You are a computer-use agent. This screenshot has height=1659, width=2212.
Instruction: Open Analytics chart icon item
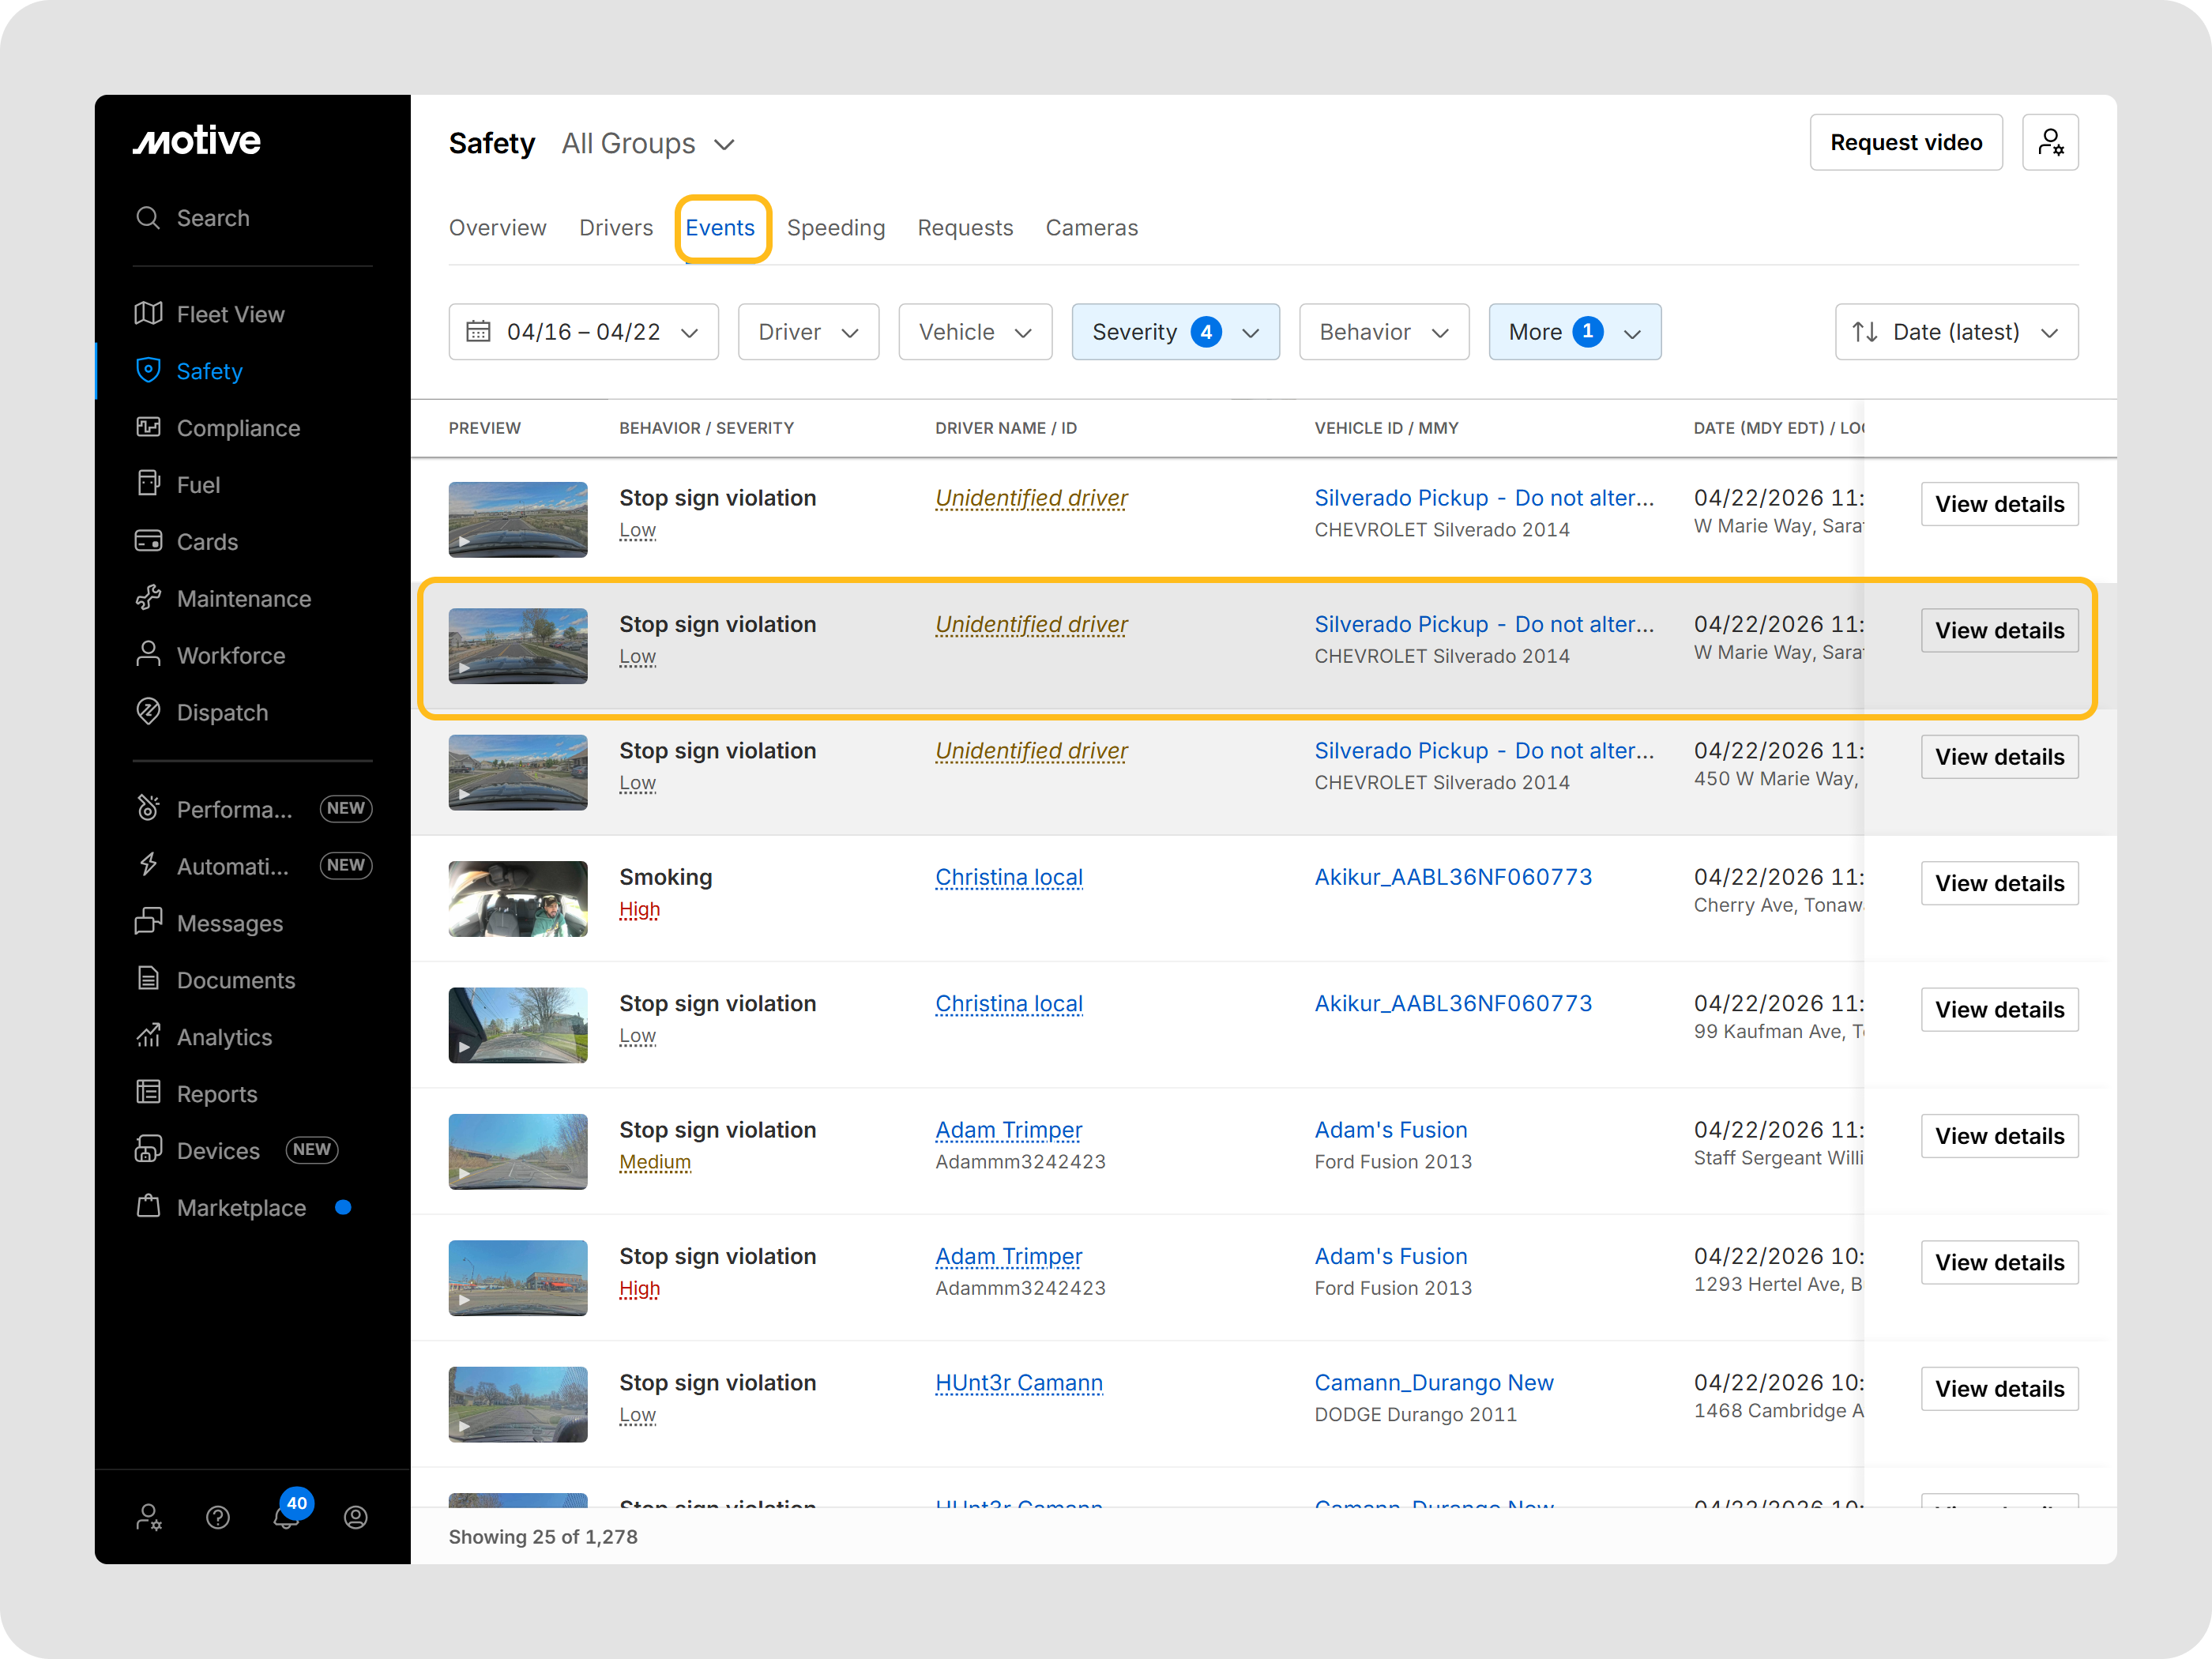pyautogui.click(x=148, y=1036)
